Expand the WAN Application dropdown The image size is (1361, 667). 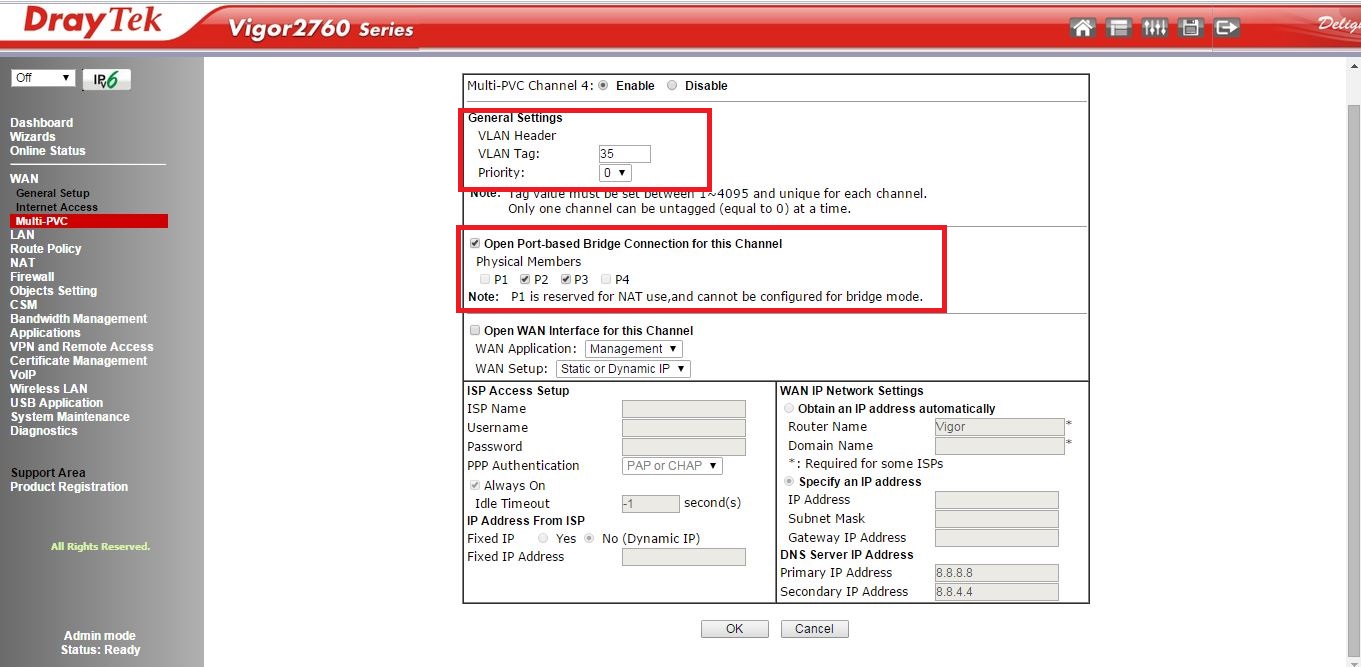(x=633, y=349)
